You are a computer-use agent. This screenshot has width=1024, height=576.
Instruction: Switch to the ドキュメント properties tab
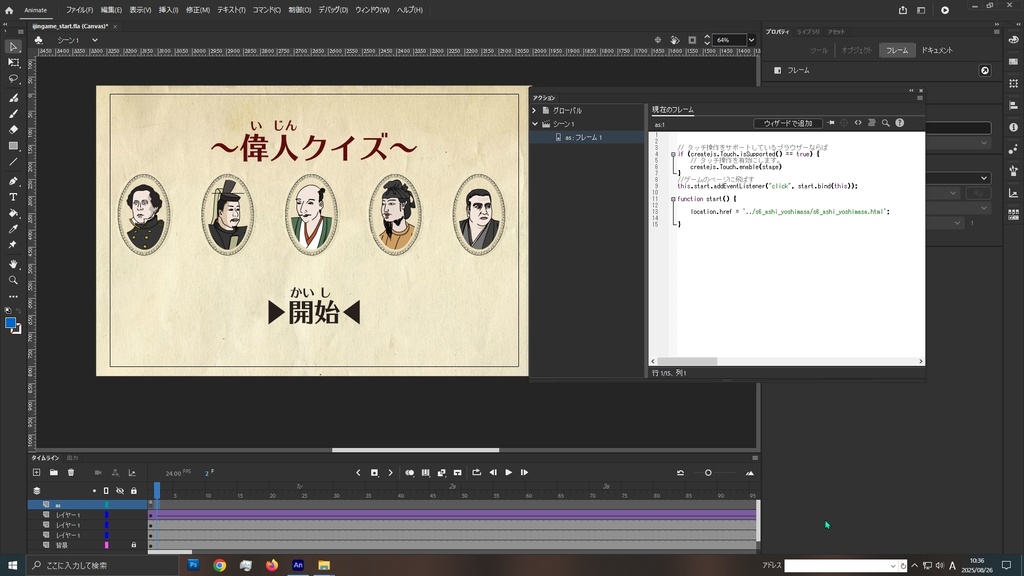tap(937, 50)
